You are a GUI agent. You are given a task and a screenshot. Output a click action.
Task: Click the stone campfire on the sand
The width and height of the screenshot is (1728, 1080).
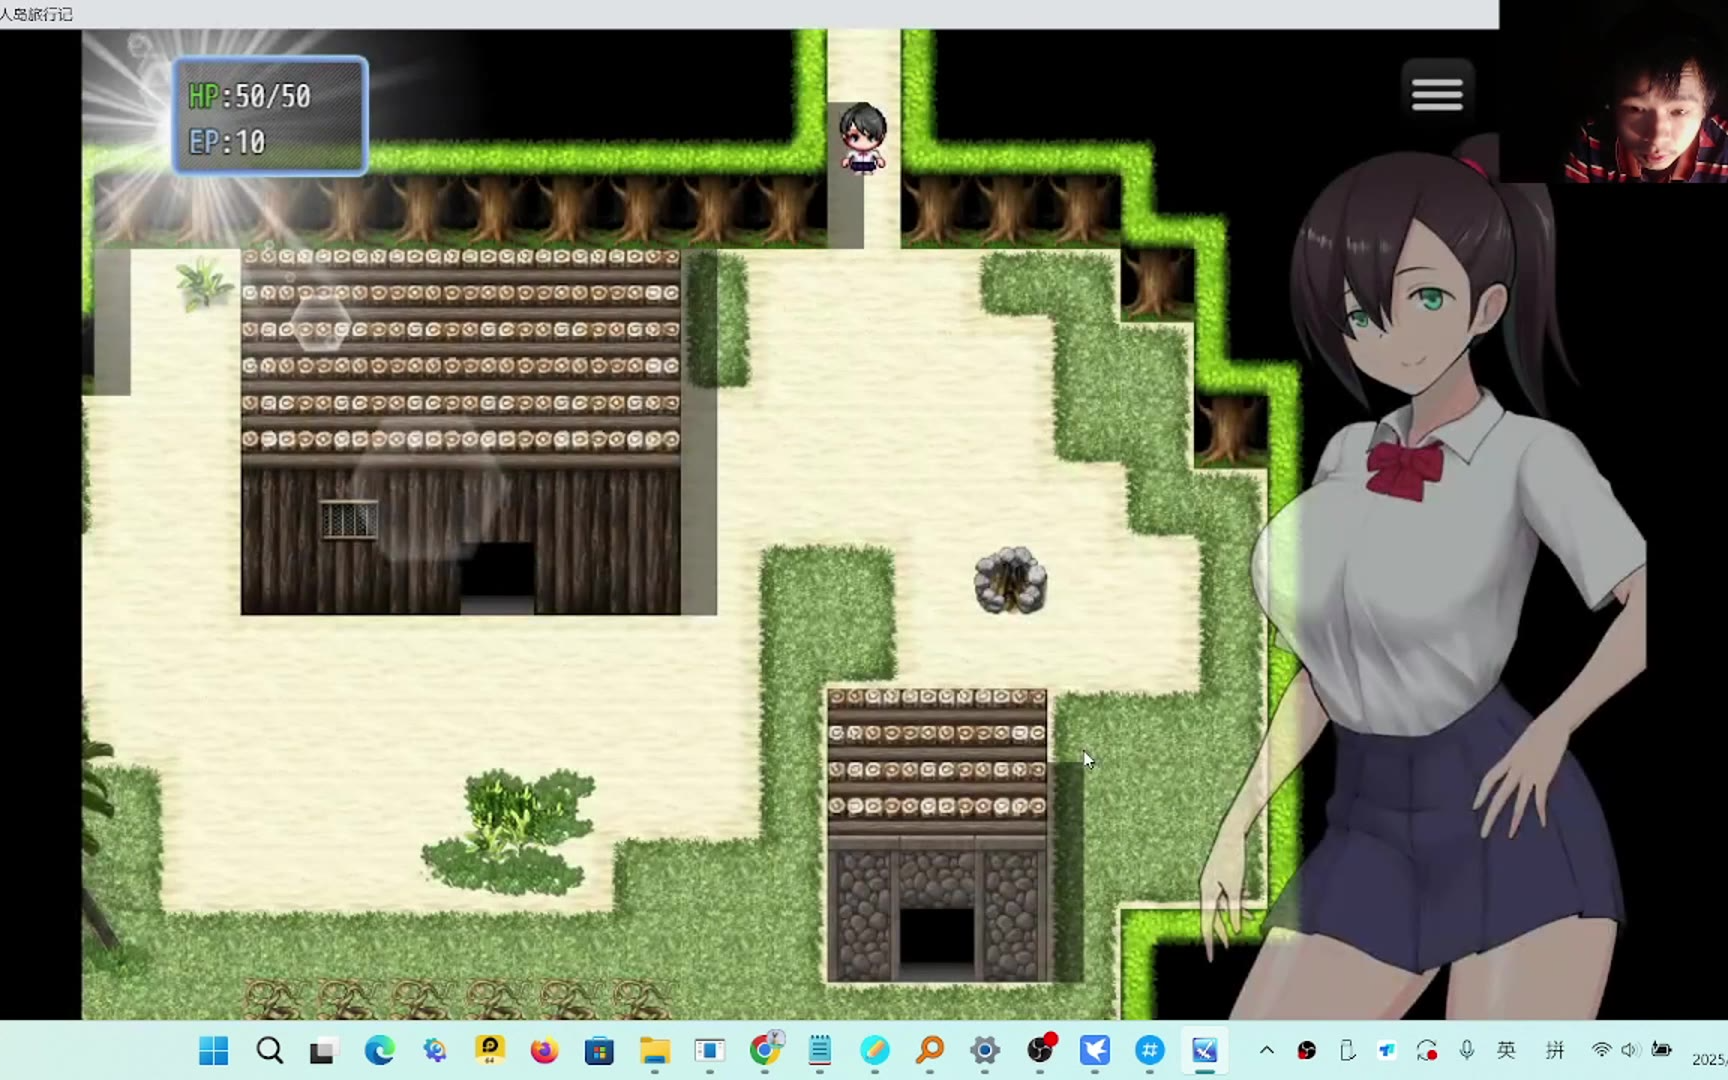1010,580
